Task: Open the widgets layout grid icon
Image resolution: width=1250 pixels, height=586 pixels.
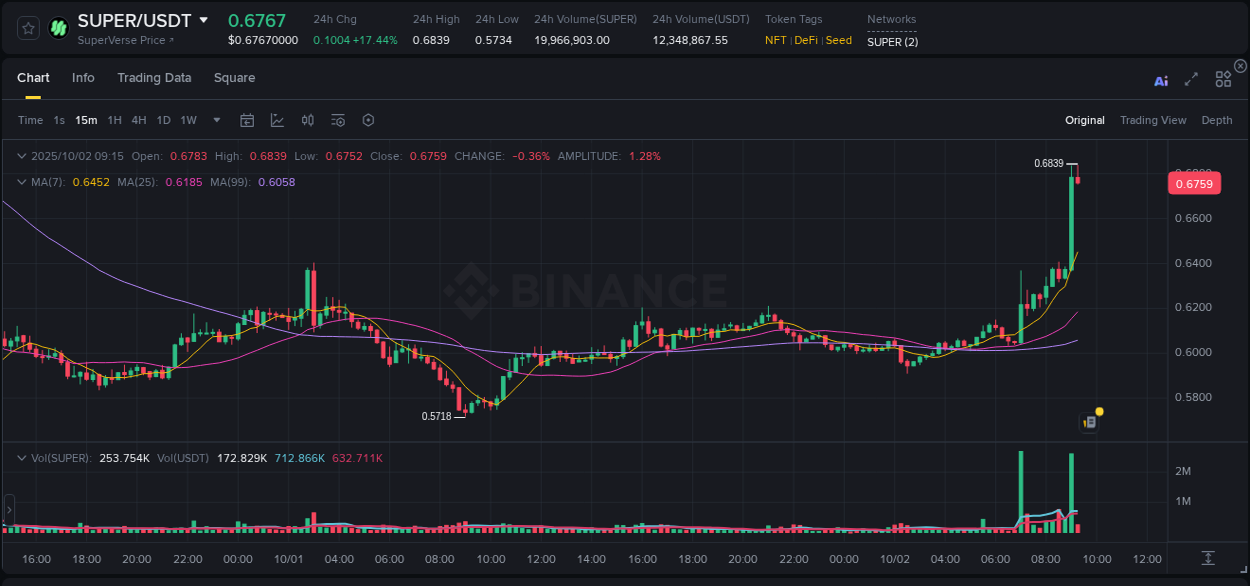Action: tap(1223, 79)
